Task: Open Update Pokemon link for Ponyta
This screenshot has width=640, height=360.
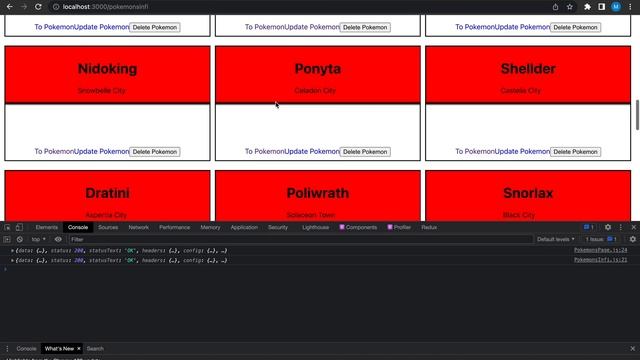Action: tap(312, 151)
